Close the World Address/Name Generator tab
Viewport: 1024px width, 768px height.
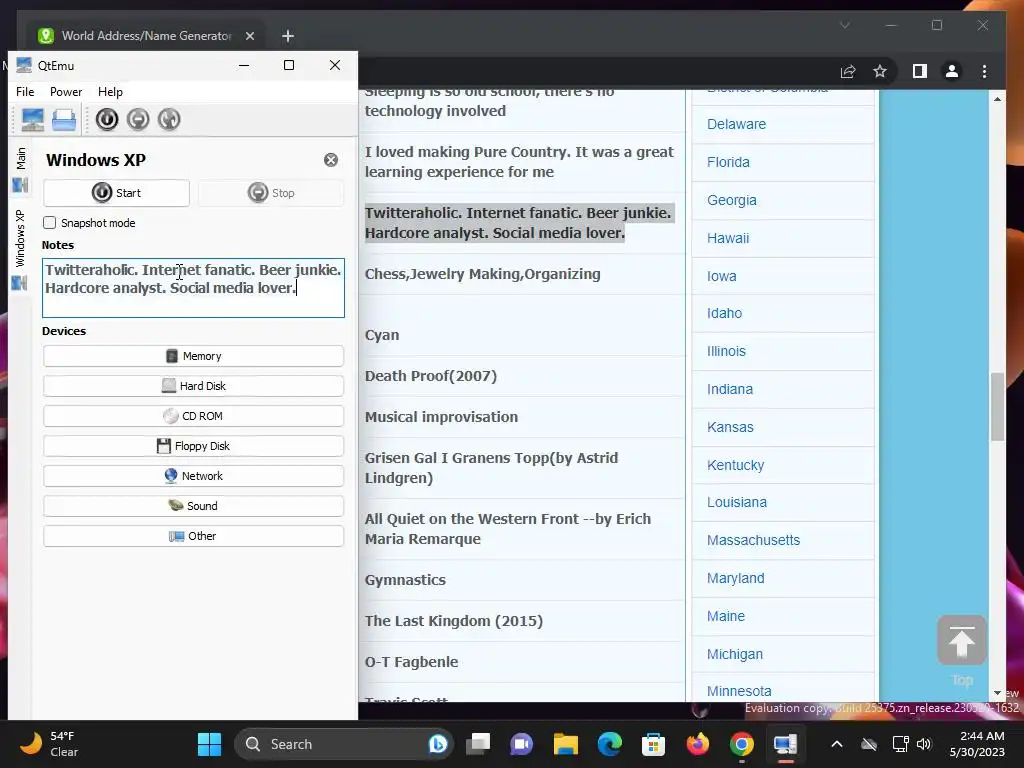pos(250,36)
